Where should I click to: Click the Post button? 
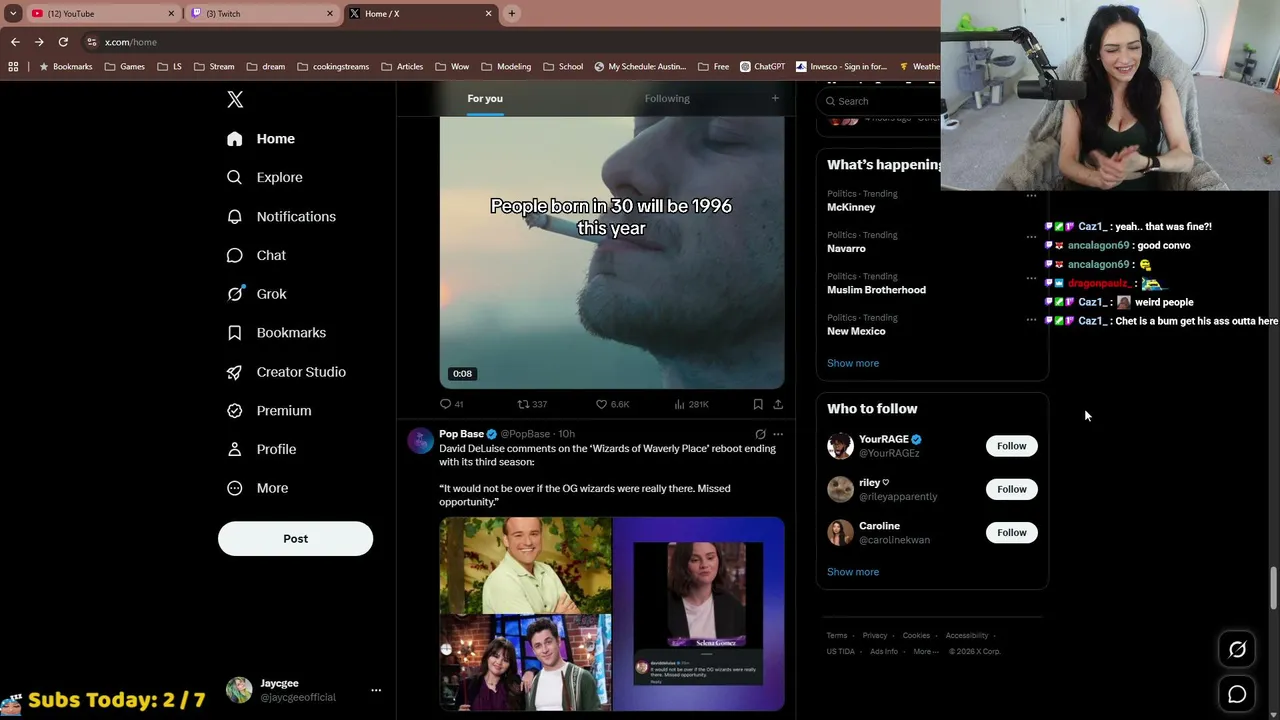point(295,538)
